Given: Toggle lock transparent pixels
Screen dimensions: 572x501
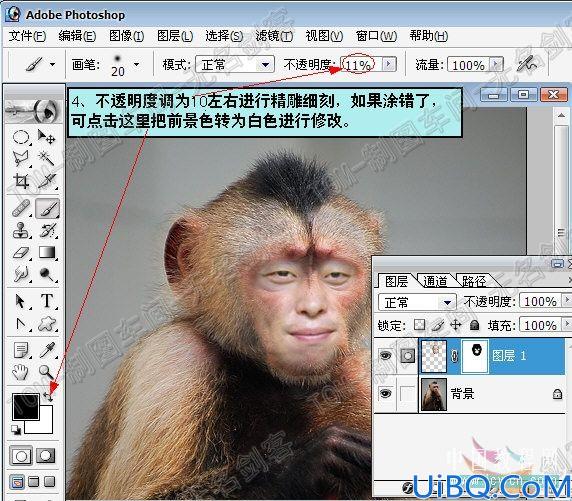Looking at the screenshot, I should tap(420, 325).
